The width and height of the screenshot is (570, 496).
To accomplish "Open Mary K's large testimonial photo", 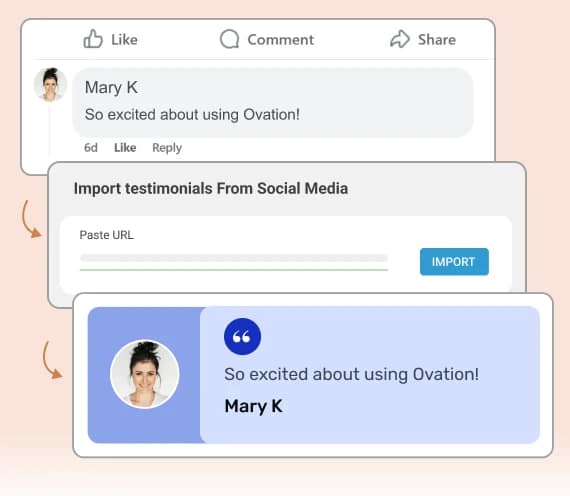I will pos(145,374).
